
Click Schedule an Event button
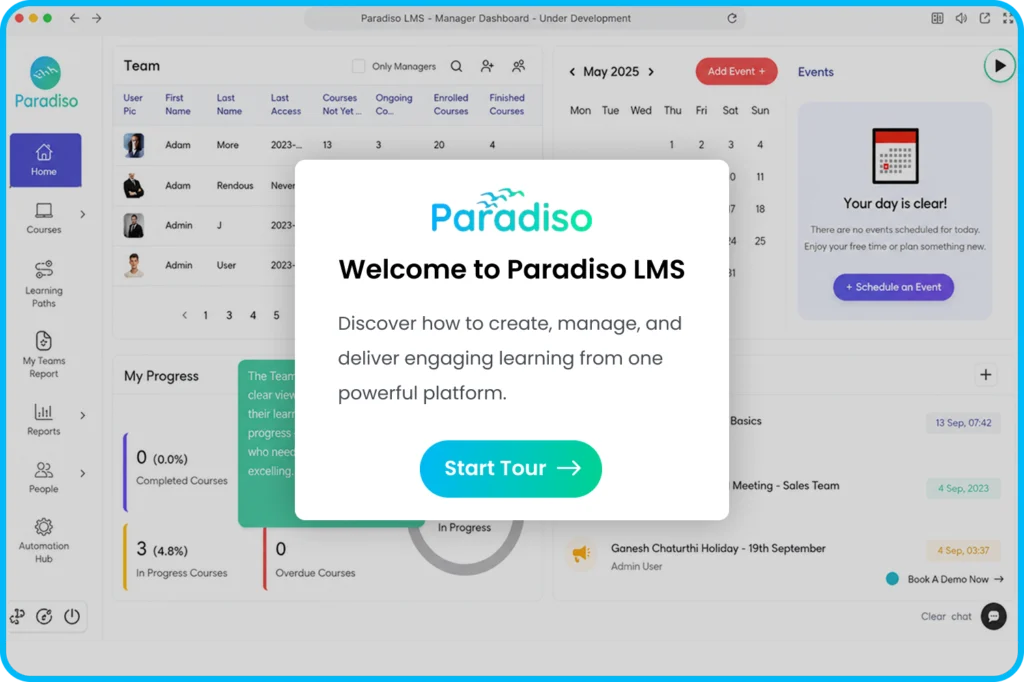893,287
